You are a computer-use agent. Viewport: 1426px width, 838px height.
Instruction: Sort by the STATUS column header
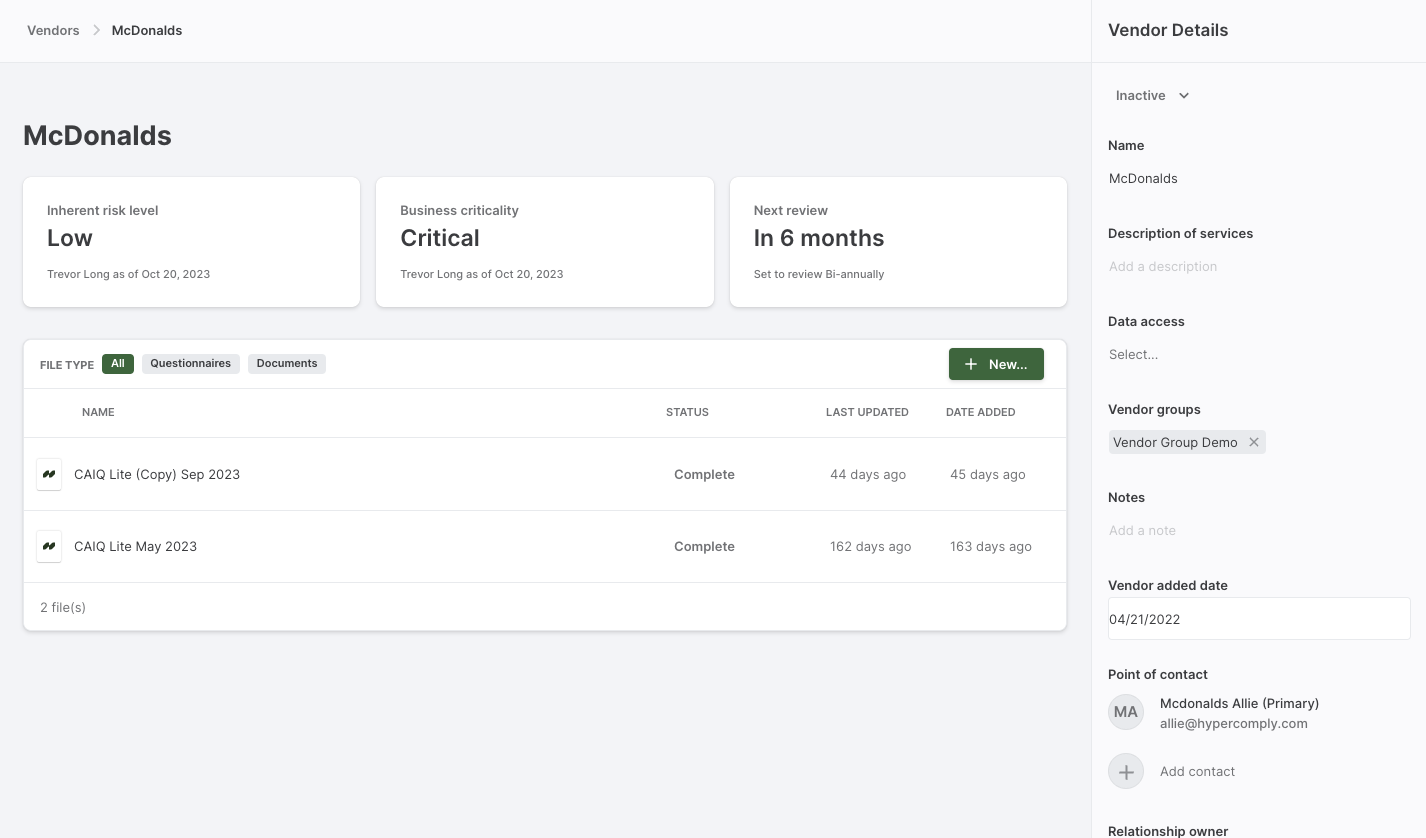pos(687,412)
